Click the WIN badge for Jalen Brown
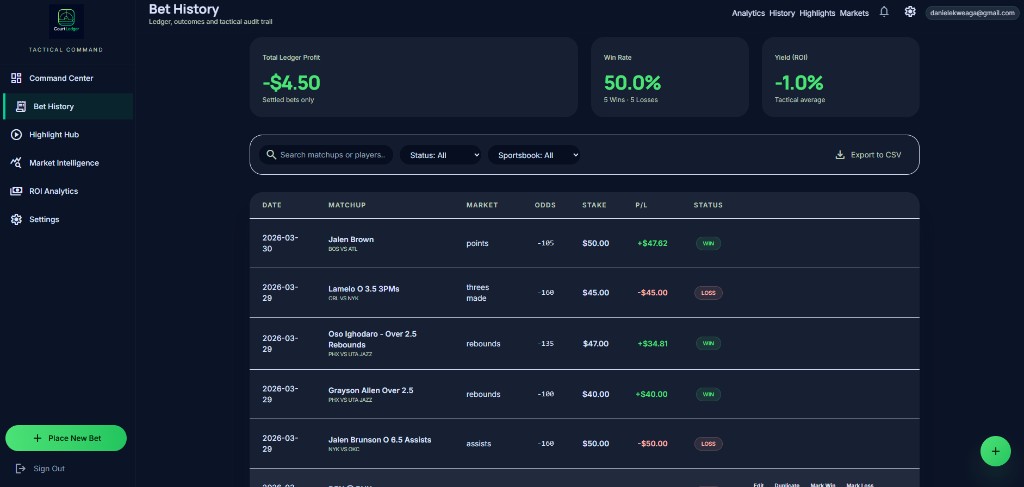Image resolution: width=1024 pixels, height=487 pixels. [x=708, y=244]
